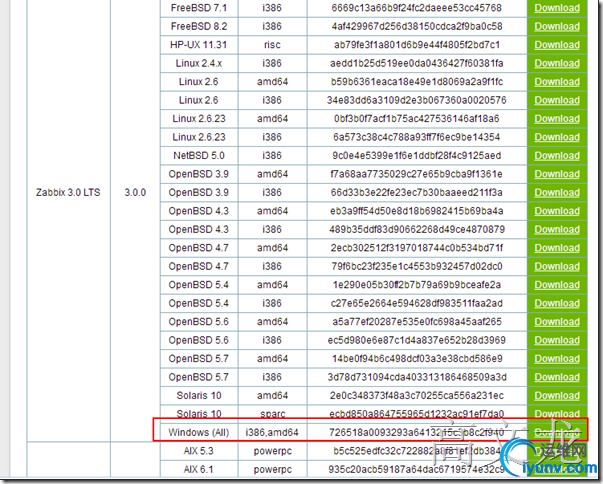Select hash '0bf3b0f7acf1b75ac427536146af18a6'
The image size is (603, 484).
tap(416, 119)
